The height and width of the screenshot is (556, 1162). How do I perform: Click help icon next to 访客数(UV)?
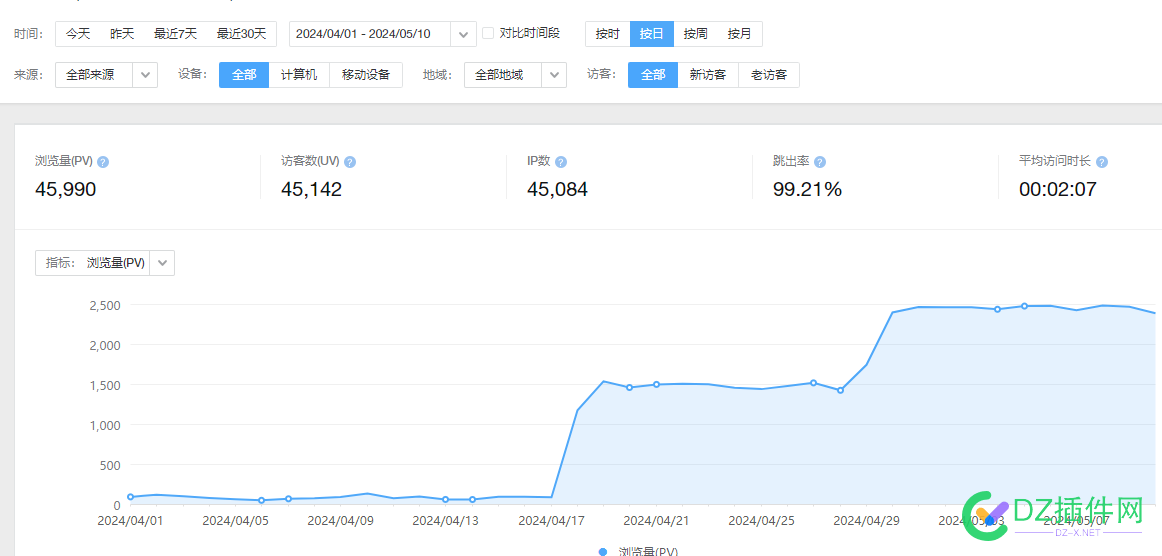pos(350,162)
